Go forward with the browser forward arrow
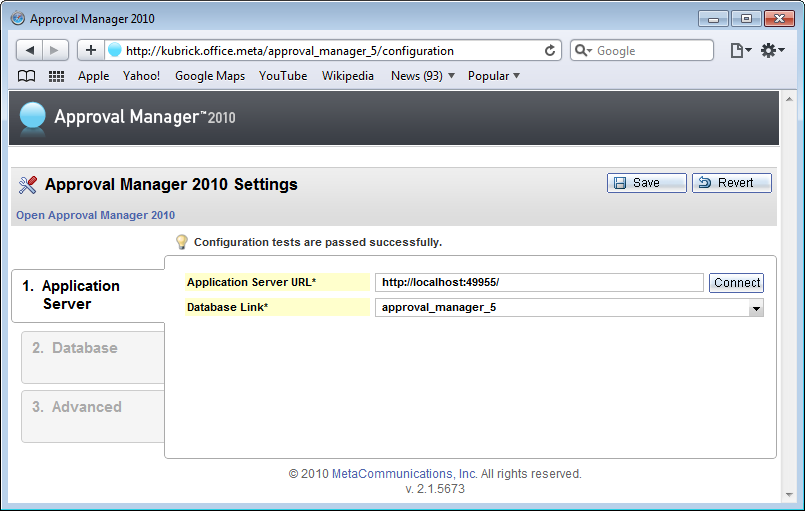Viewport: 805px width, 511px height. pyautogui.click(x=55, y=50)
